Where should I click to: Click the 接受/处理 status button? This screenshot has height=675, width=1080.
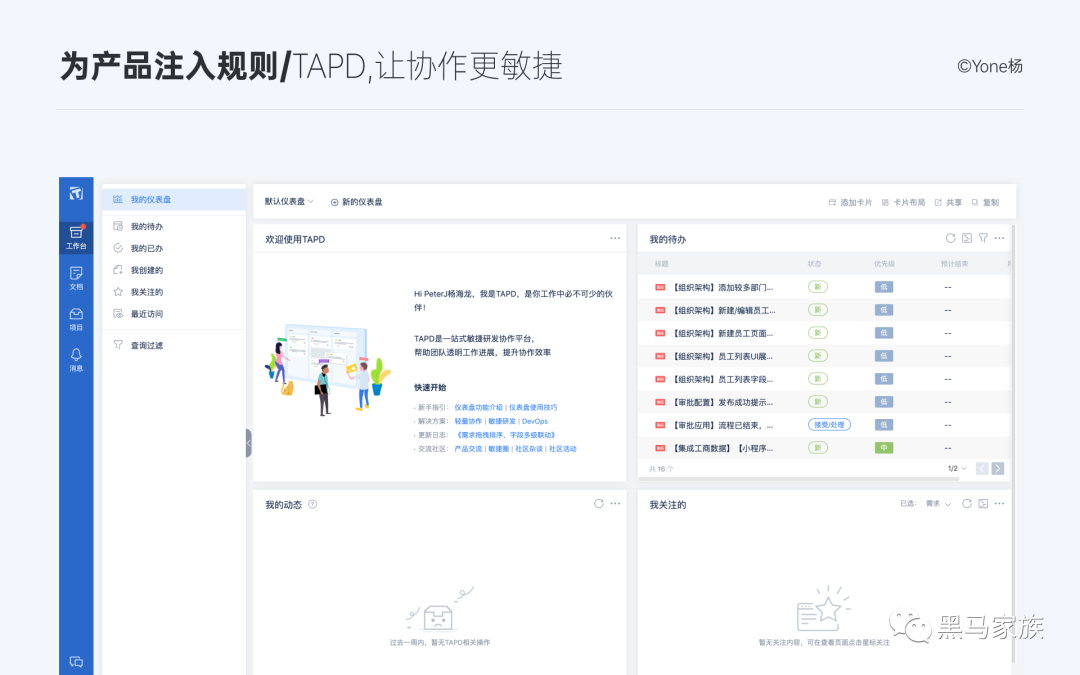click(x=829, y=425)
